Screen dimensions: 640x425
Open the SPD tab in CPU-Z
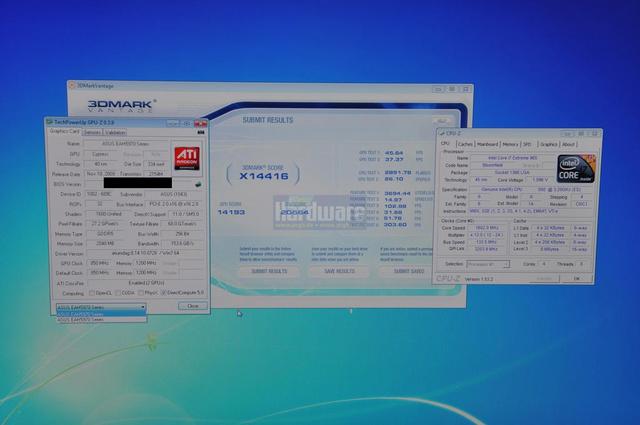527,144
